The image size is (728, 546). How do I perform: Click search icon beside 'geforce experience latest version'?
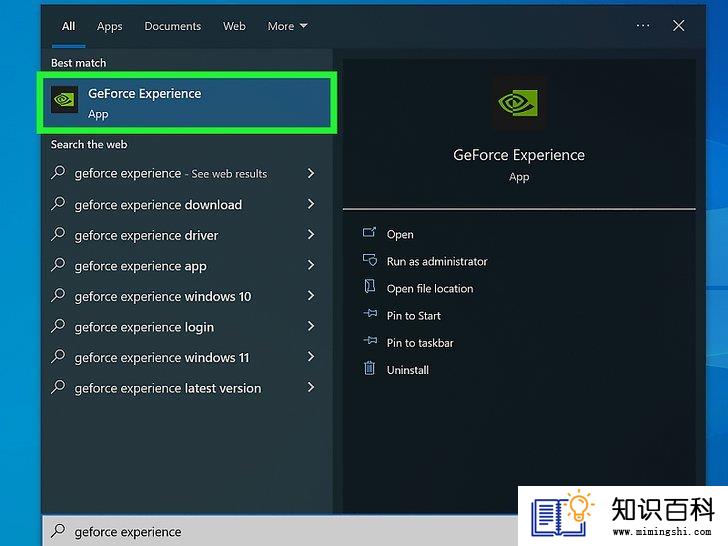tap(58, 387)
